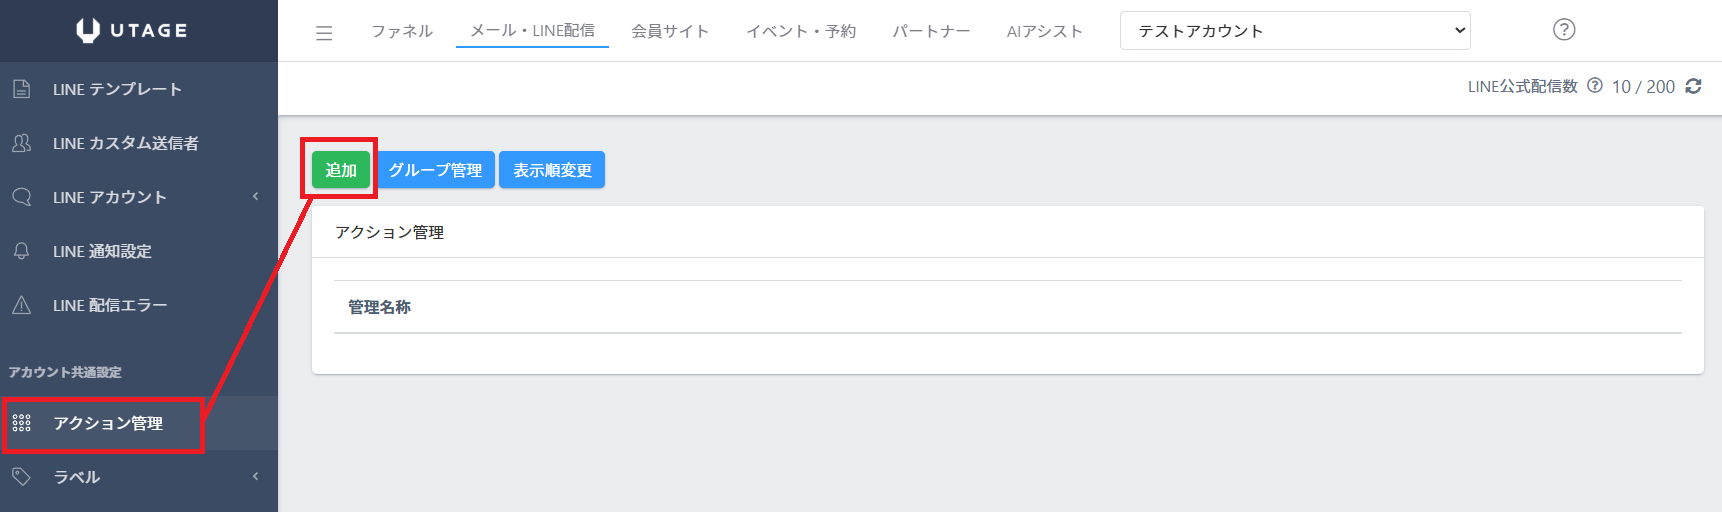Viewport: 1722px width, 512px height.
Task: Switch to the ファネル tab
Action: (402, 31)
